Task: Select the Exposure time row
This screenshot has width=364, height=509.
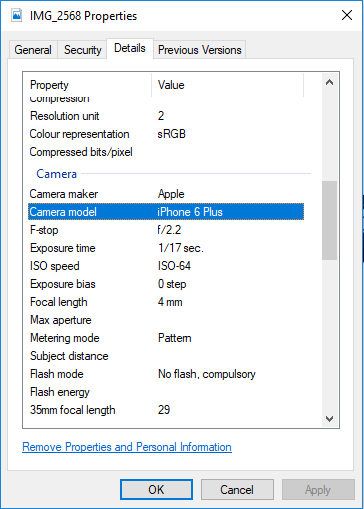Action: tap(166, 248)
